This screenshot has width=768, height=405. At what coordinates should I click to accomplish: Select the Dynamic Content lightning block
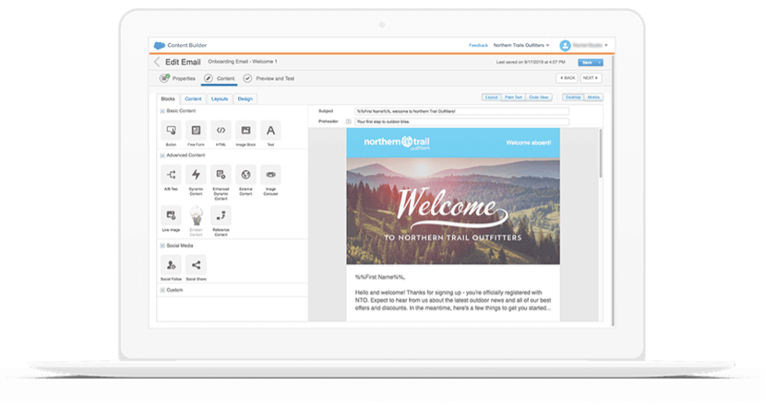coord(196,175)
